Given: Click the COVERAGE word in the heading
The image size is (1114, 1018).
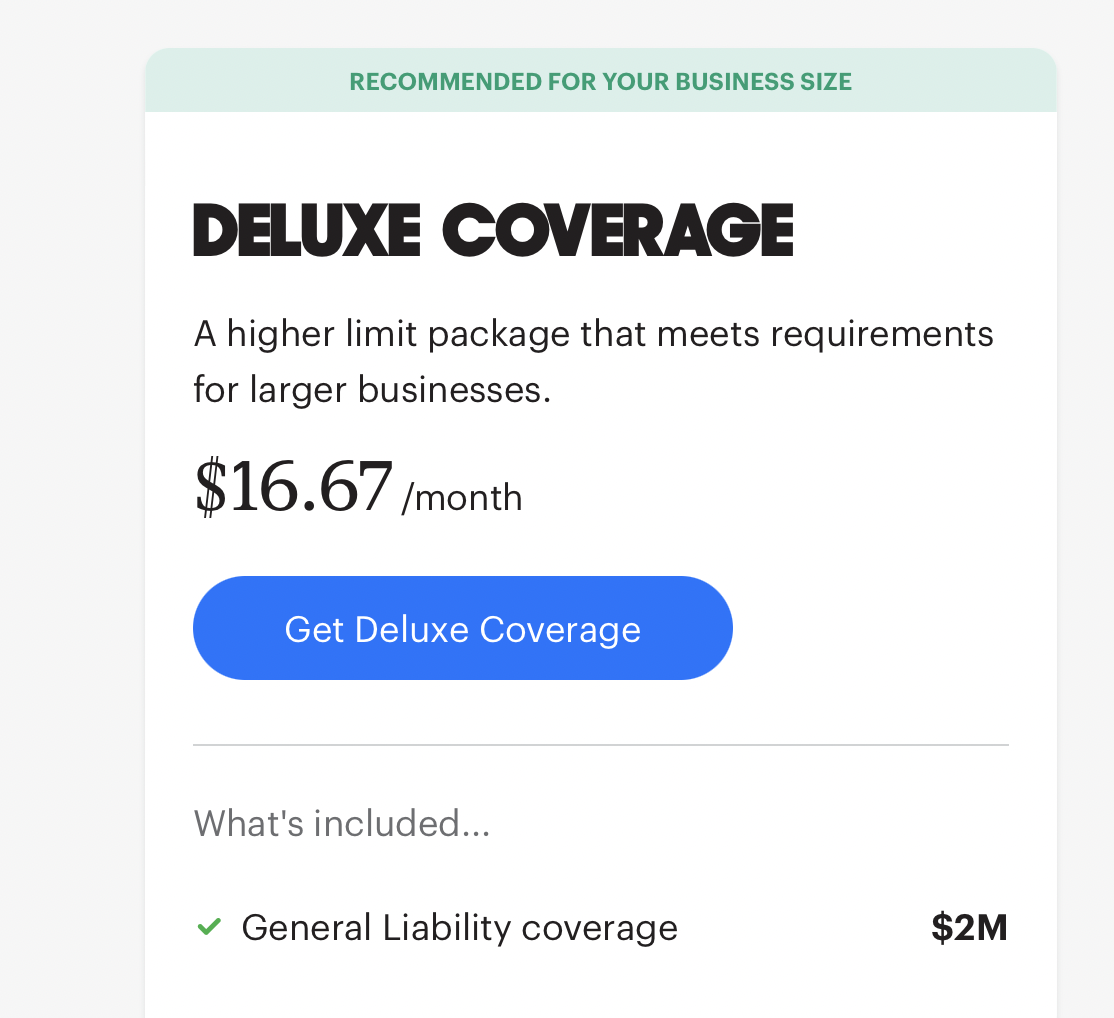Looking at the screenshot, I should [x=617, y=230].
